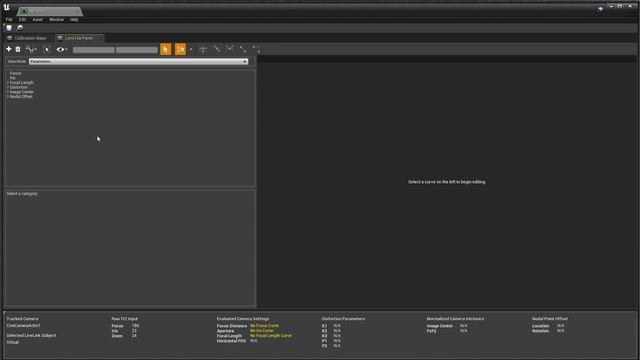Select the Nodal Offset category label

click(x=21, y=97)
